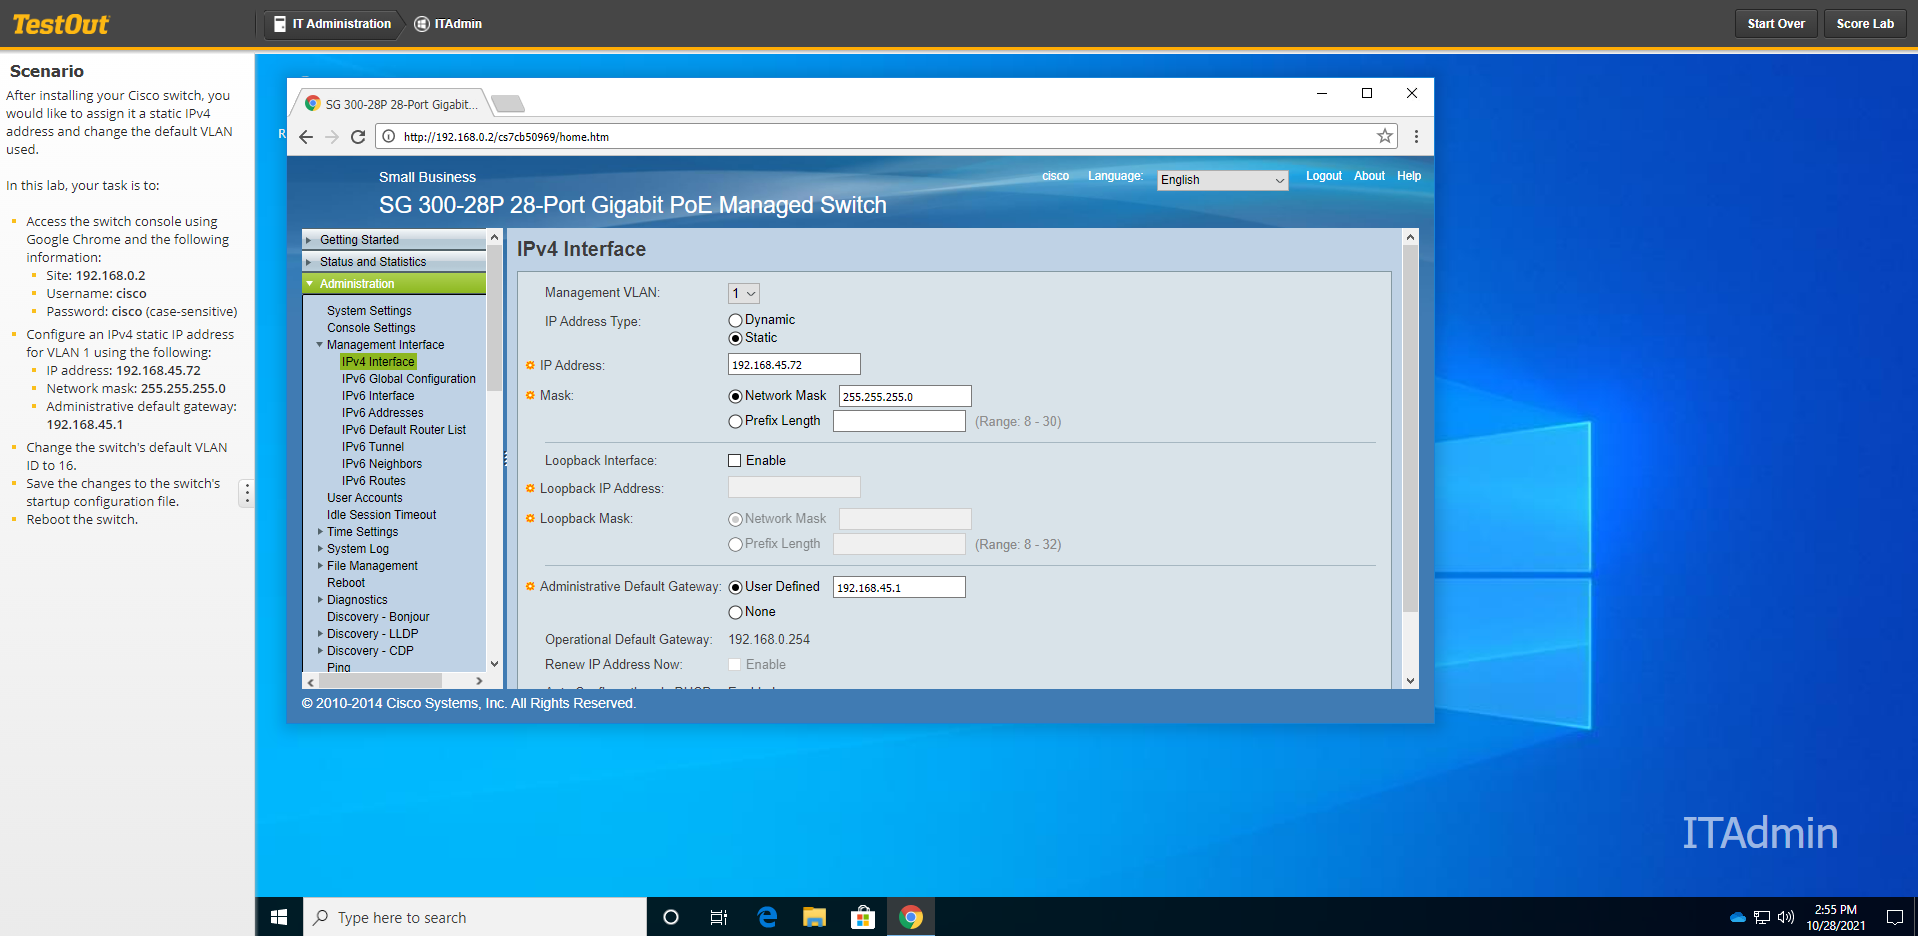Click the navigation tree down scroll arrow

coord(494,664)
